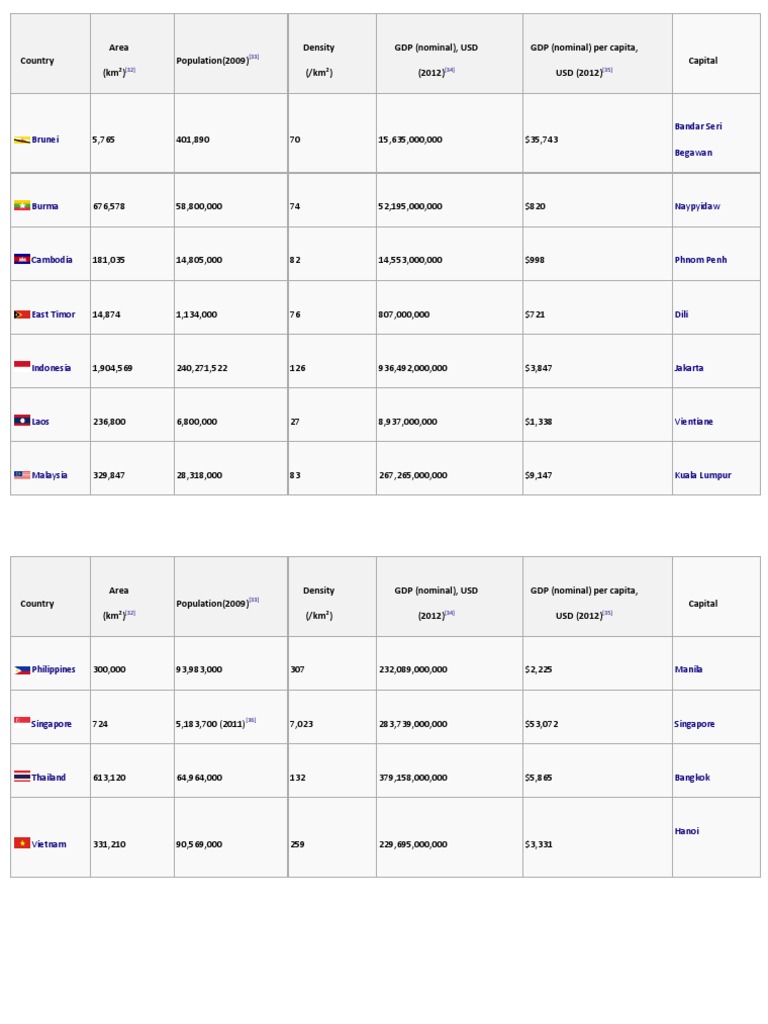
Task: Open the Naypyidaw capital link
Action: pyautogui.click(x=696, y=206)
